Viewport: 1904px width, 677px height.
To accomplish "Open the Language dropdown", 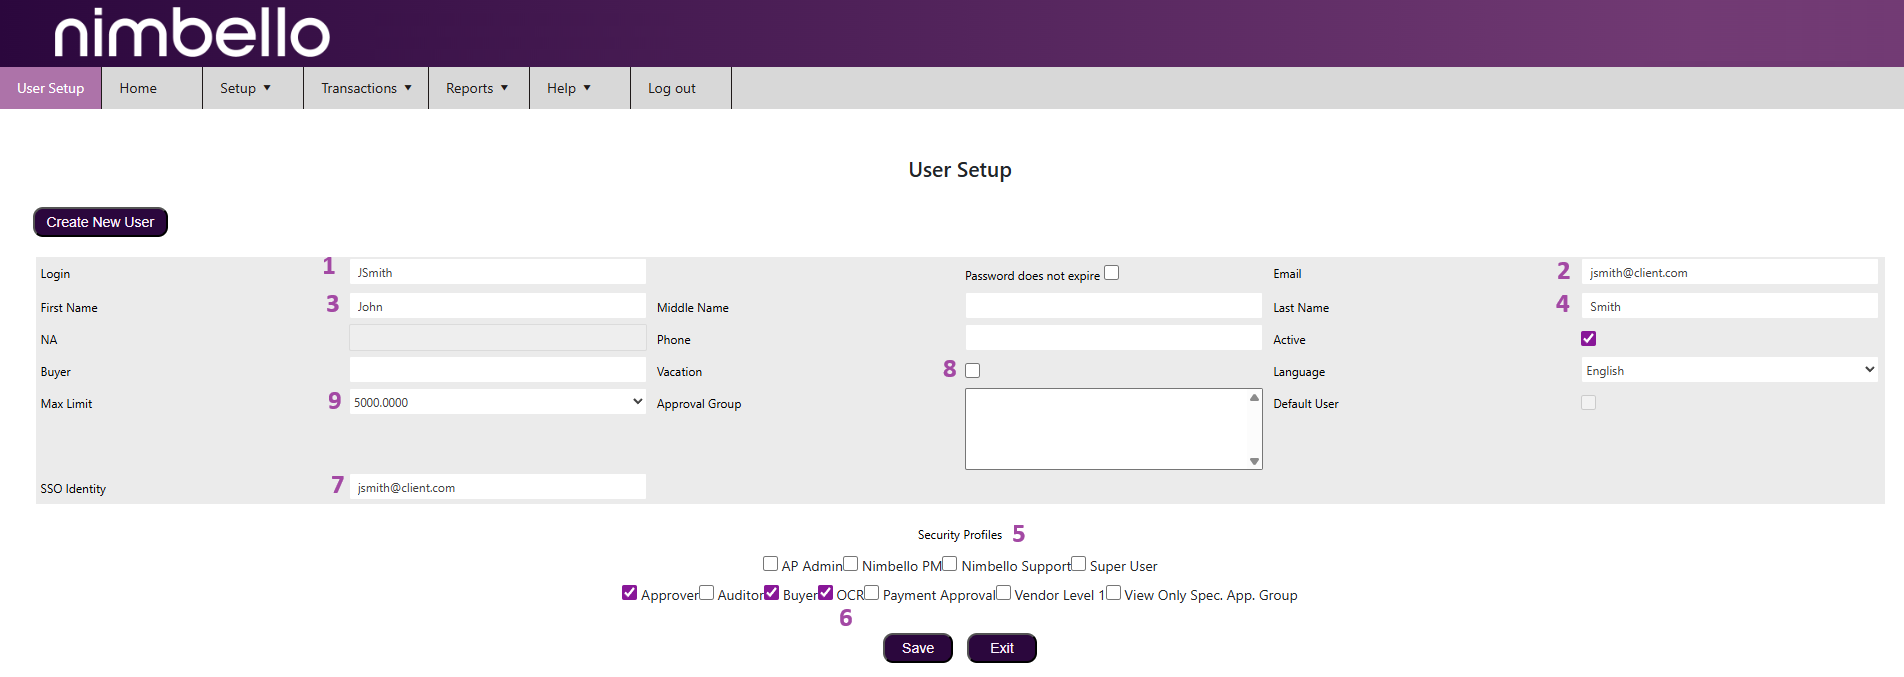I will (x=1729, y=370).
